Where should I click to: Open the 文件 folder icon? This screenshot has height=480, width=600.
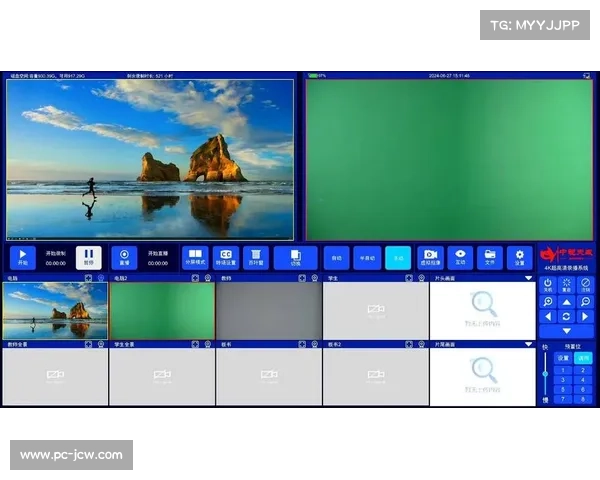click(x=489, y=258)
